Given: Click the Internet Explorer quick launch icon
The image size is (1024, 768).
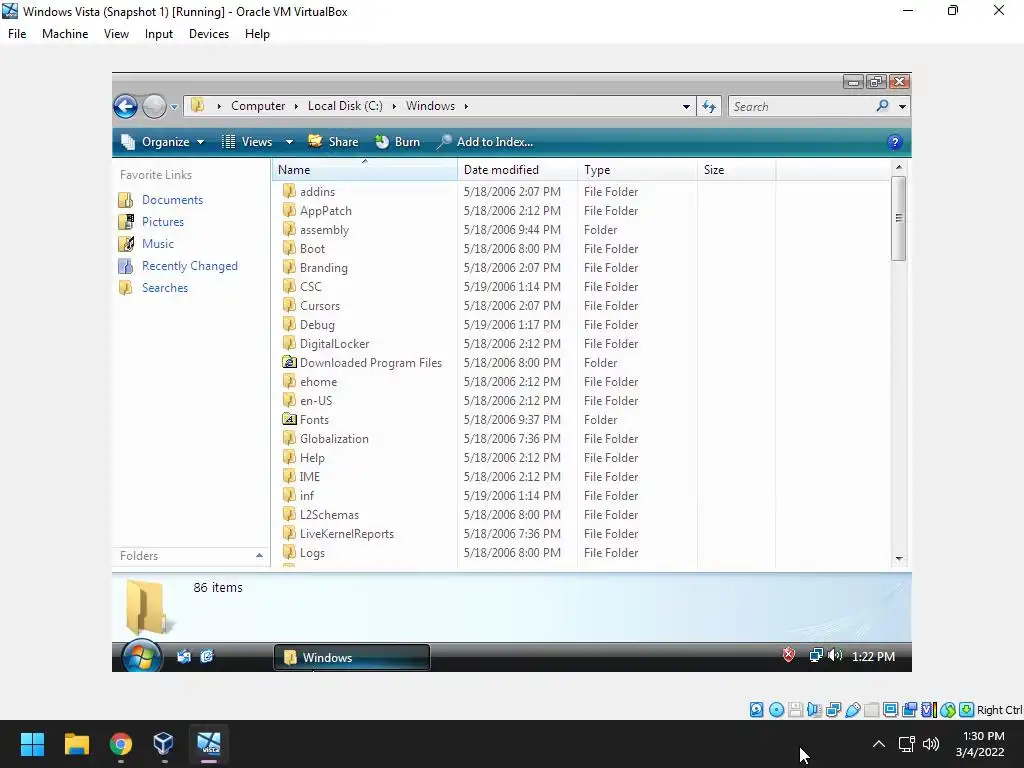Looking at the screenshot, I should (206, 656).
